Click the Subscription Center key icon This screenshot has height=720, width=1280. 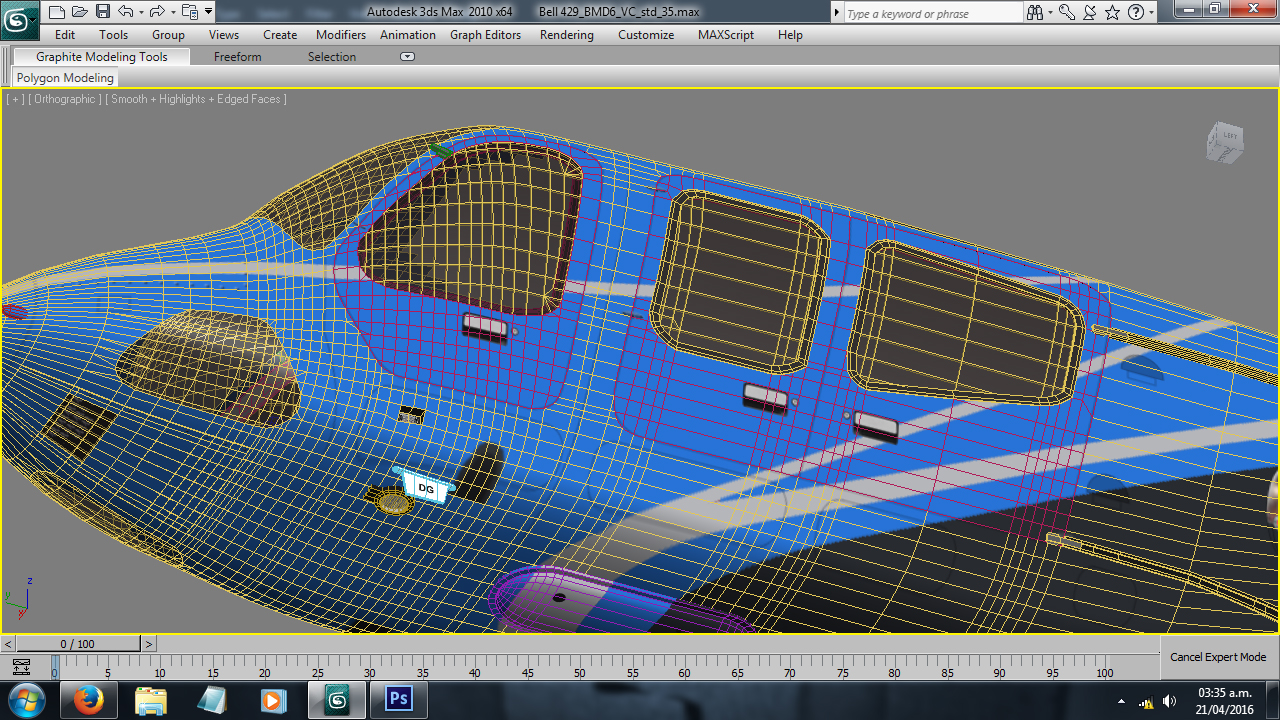pyautogui.click(x=1067, y=13)
